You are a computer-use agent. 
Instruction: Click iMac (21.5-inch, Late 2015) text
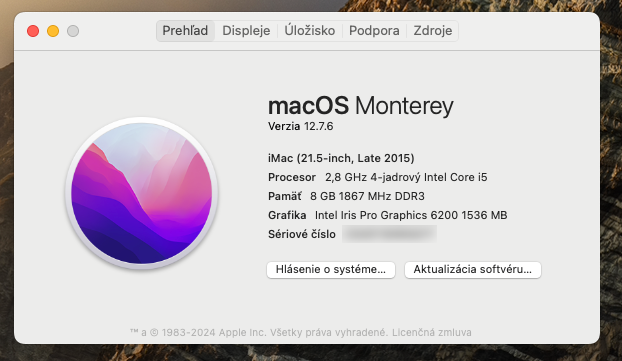[341, 158]
